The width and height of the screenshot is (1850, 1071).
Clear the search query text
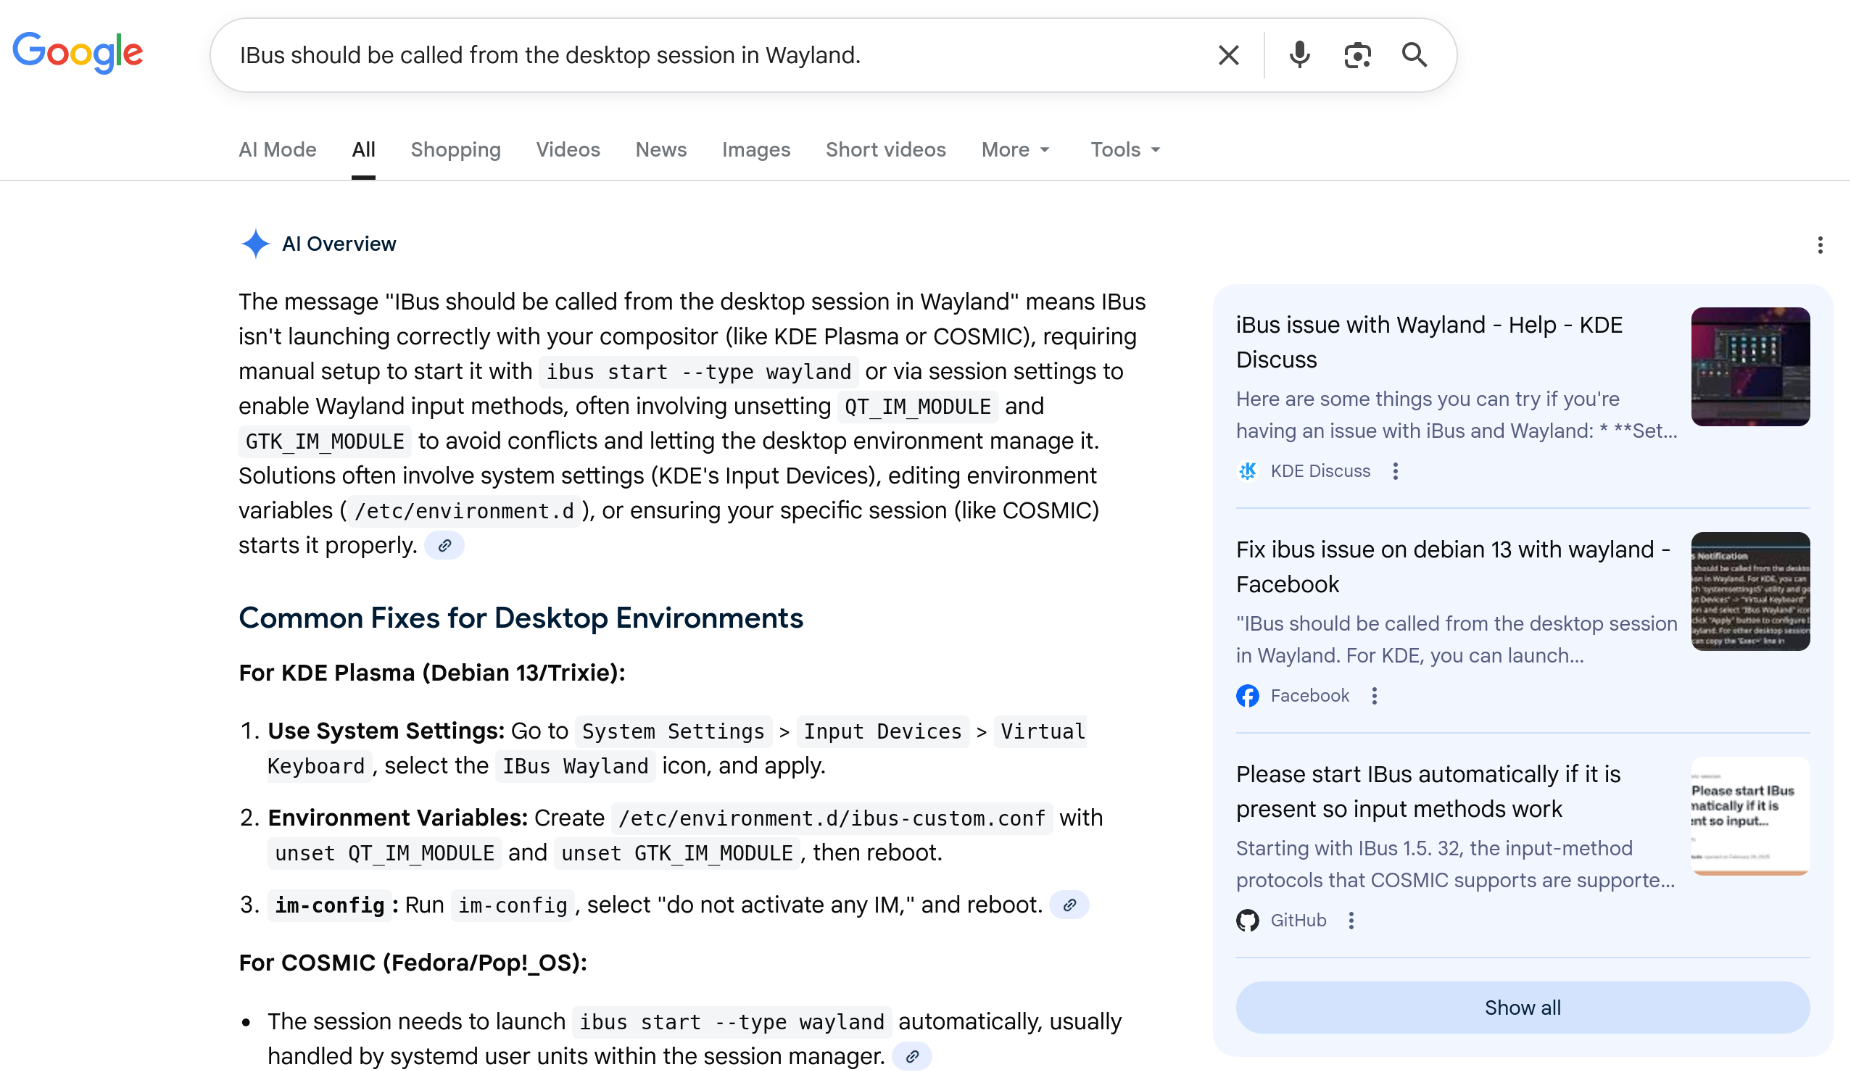click(1228, 55)
